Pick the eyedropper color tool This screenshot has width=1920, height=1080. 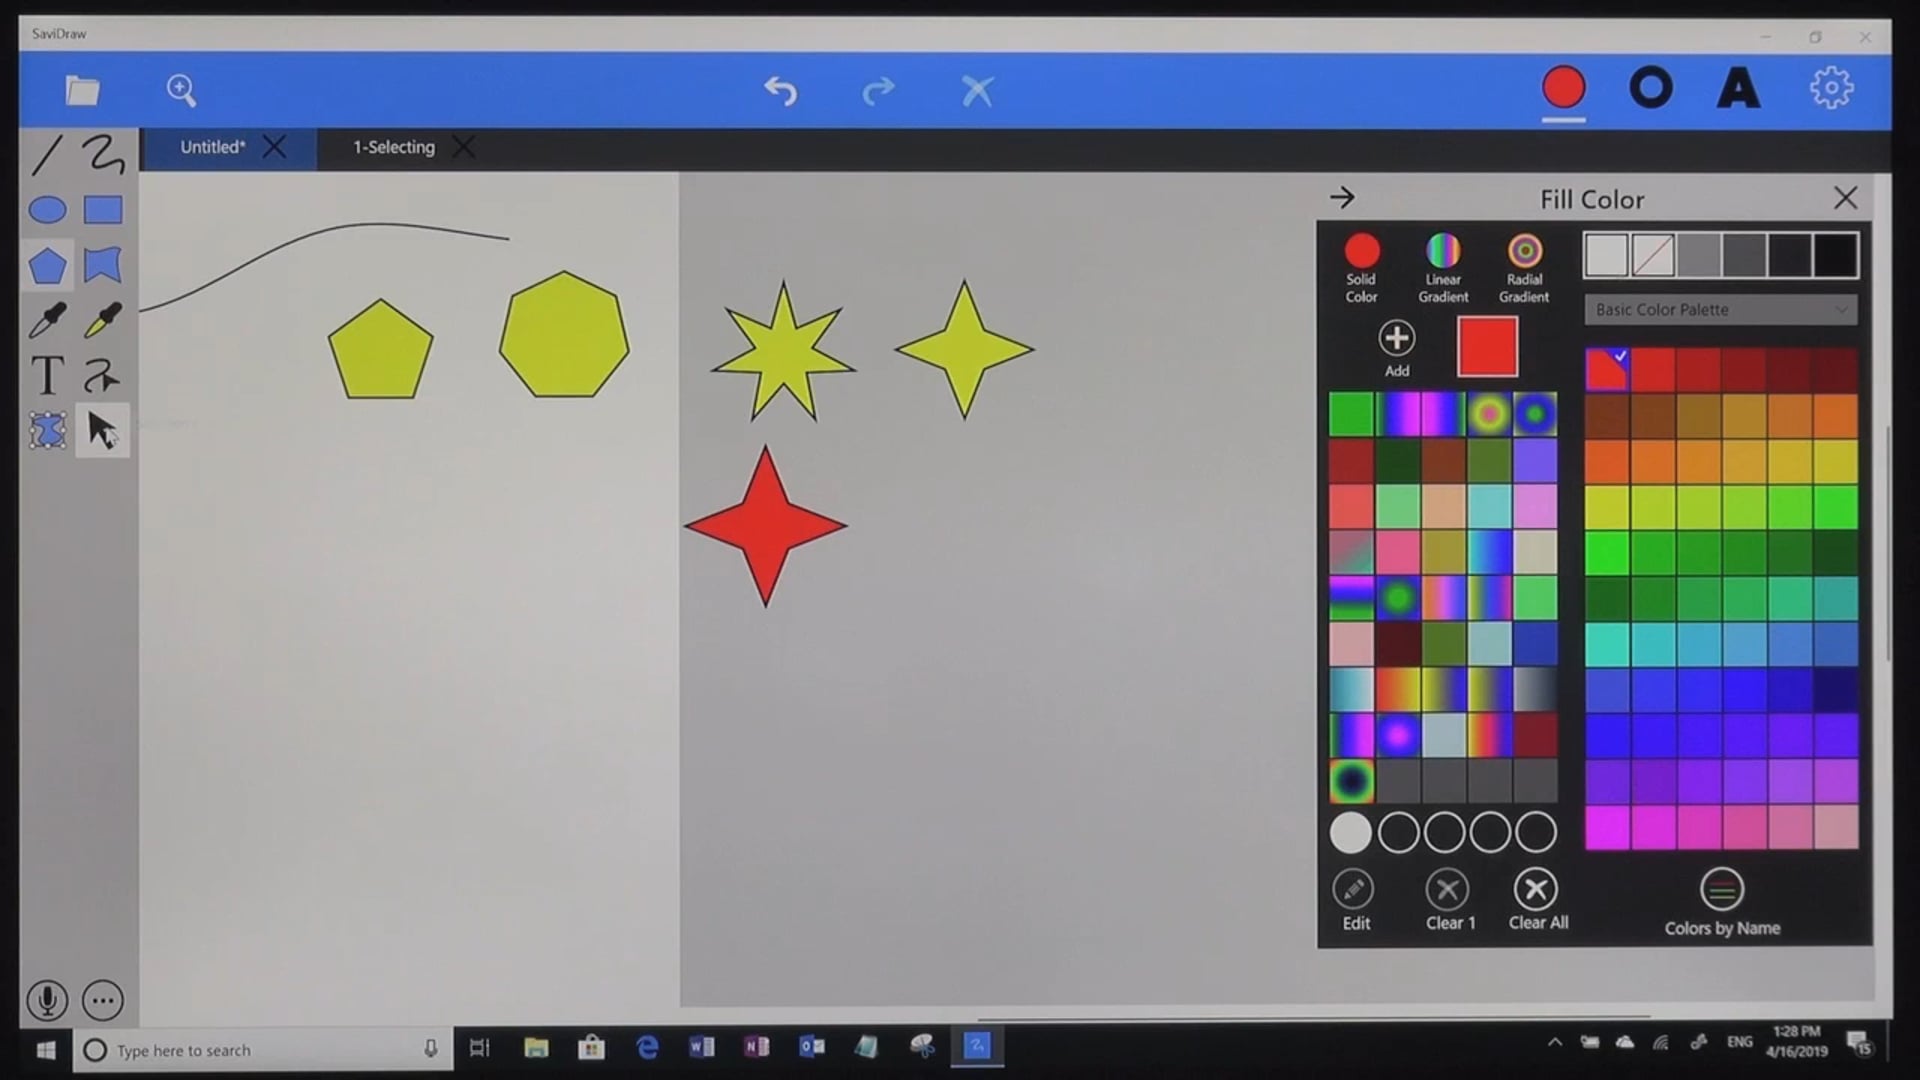pos(47,321)
